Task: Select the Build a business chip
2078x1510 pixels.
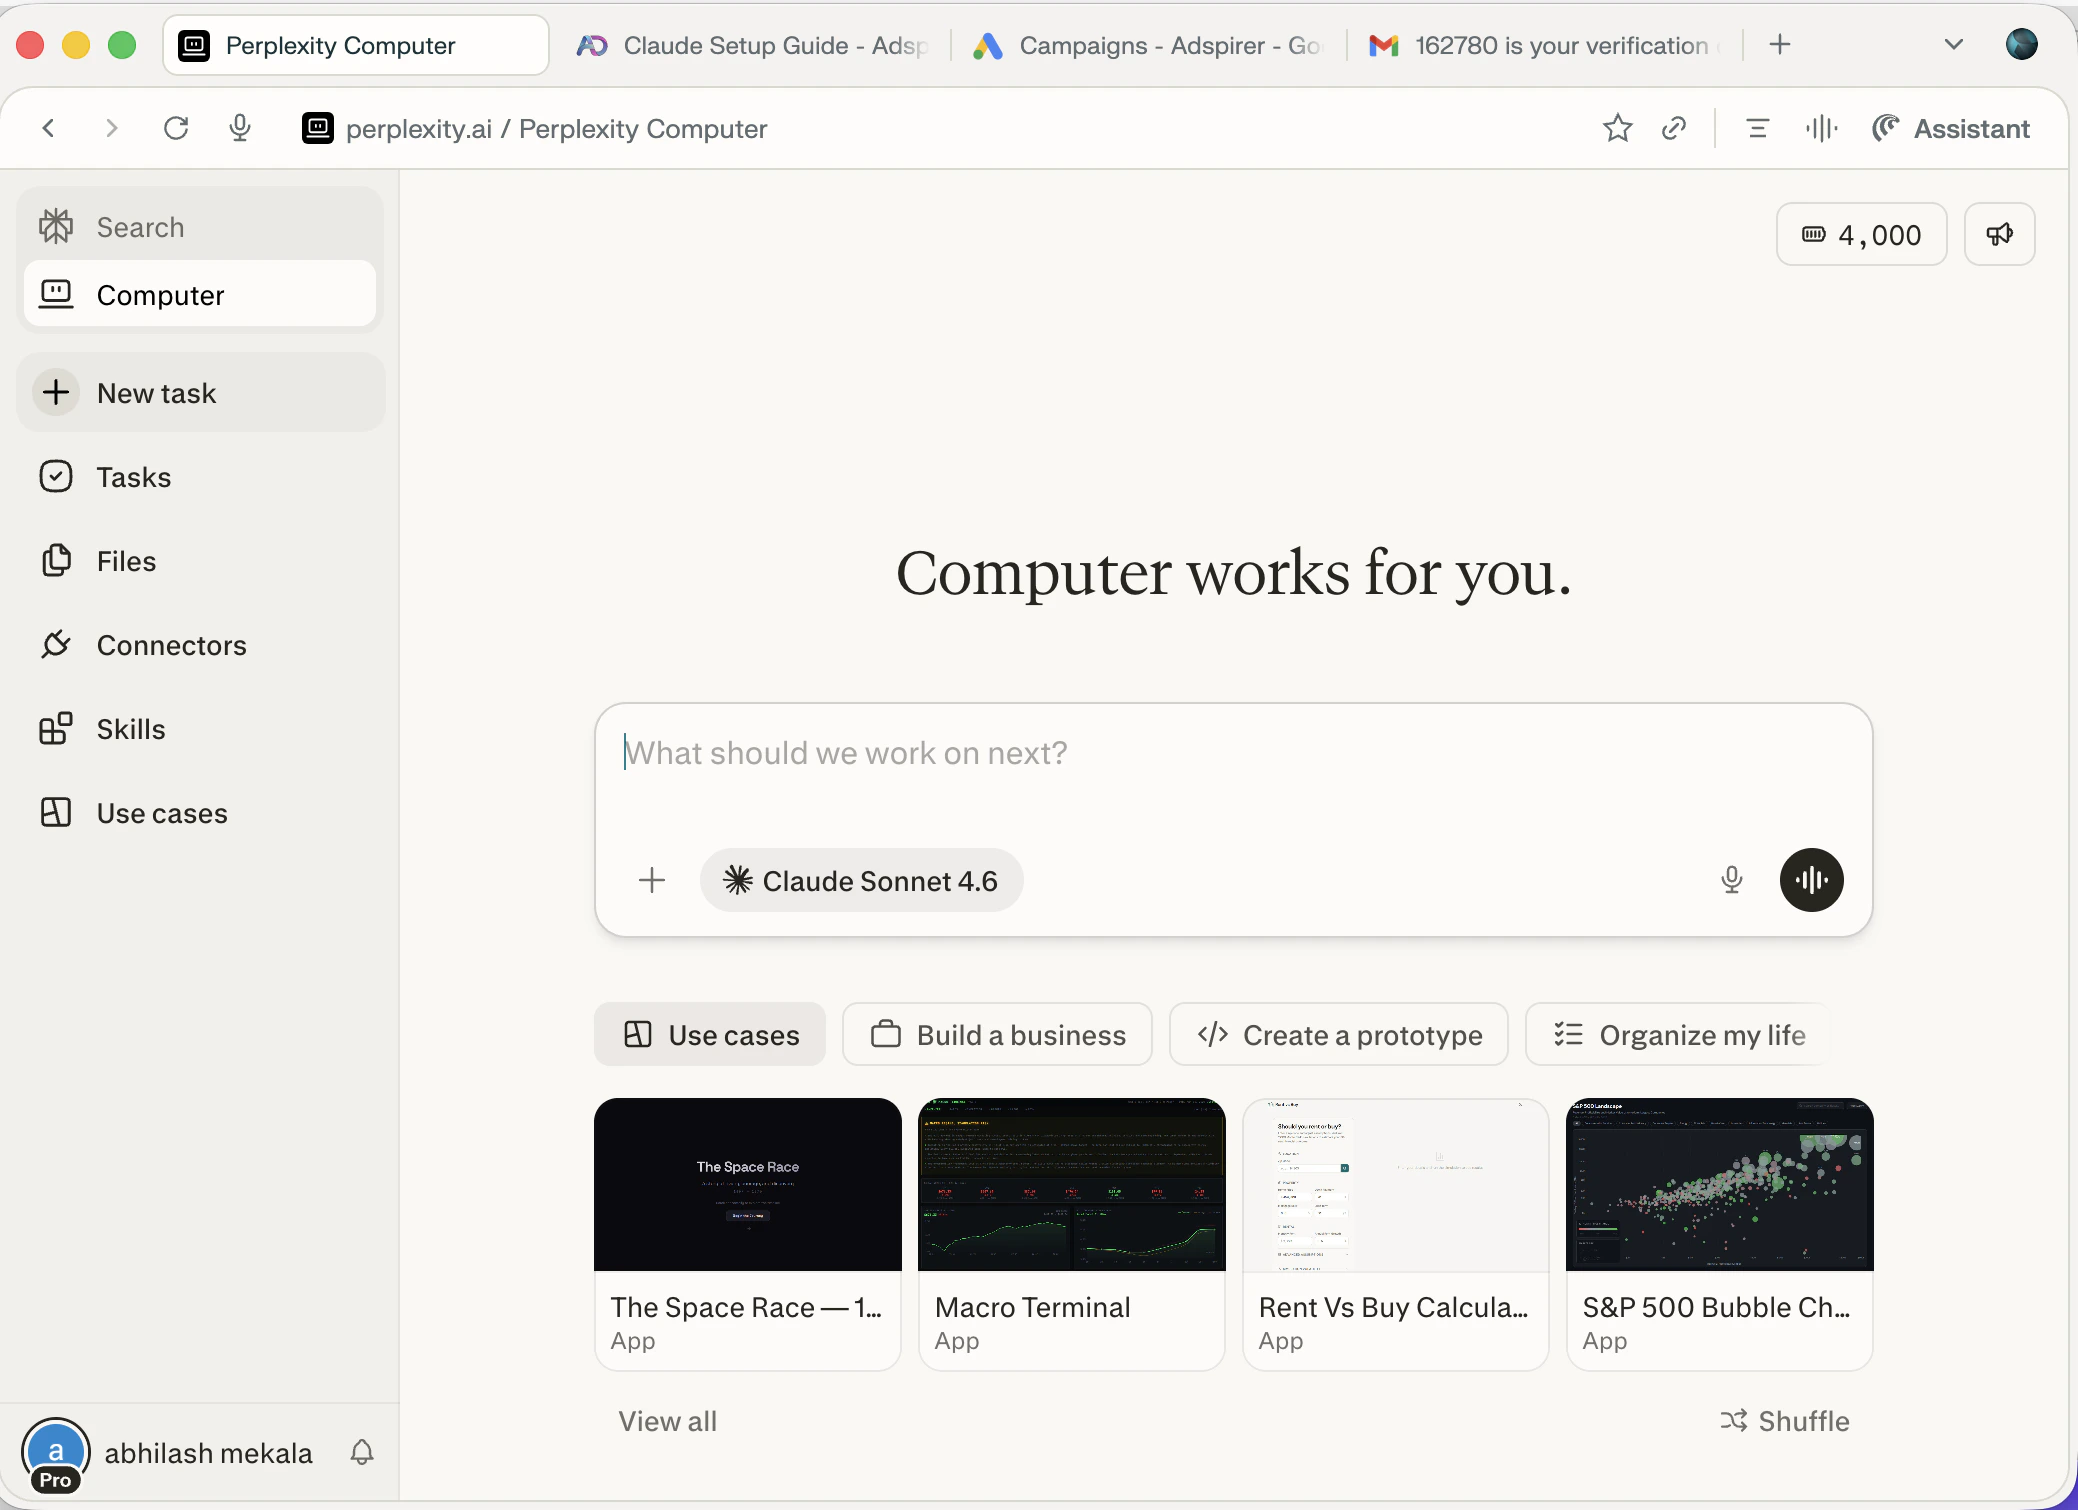Action: (997, 1035)
